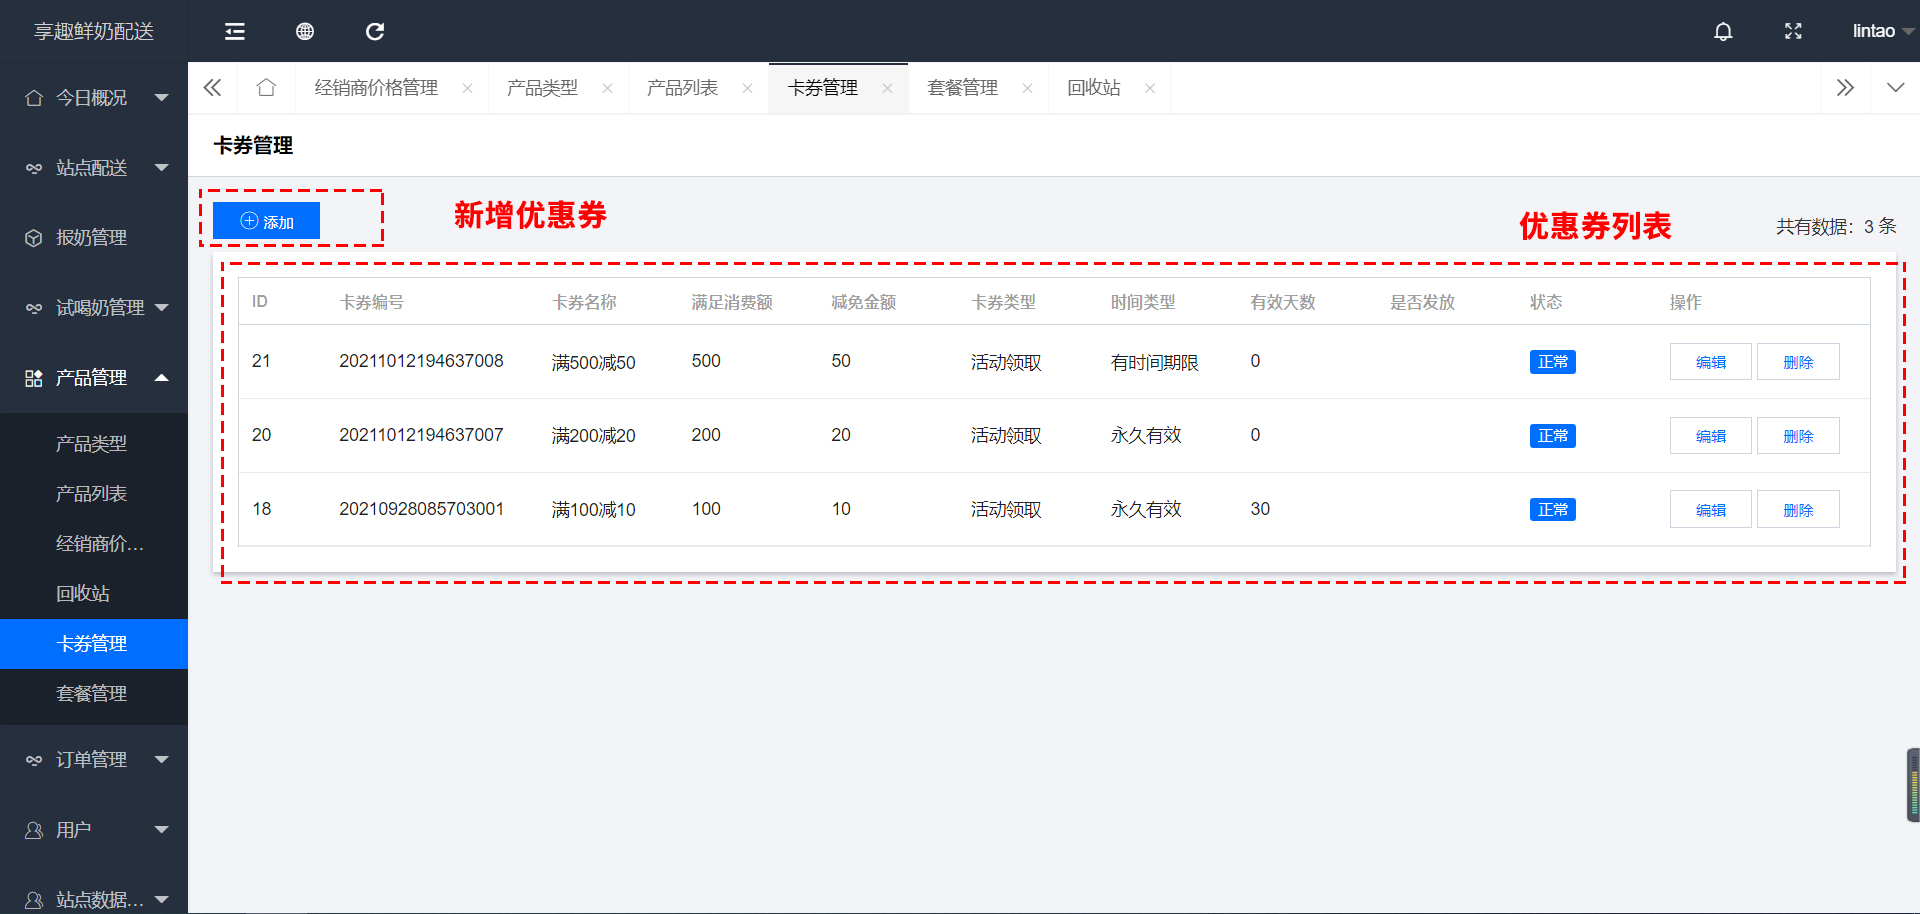Click the globe icon in the top bar

click(305, 32)
